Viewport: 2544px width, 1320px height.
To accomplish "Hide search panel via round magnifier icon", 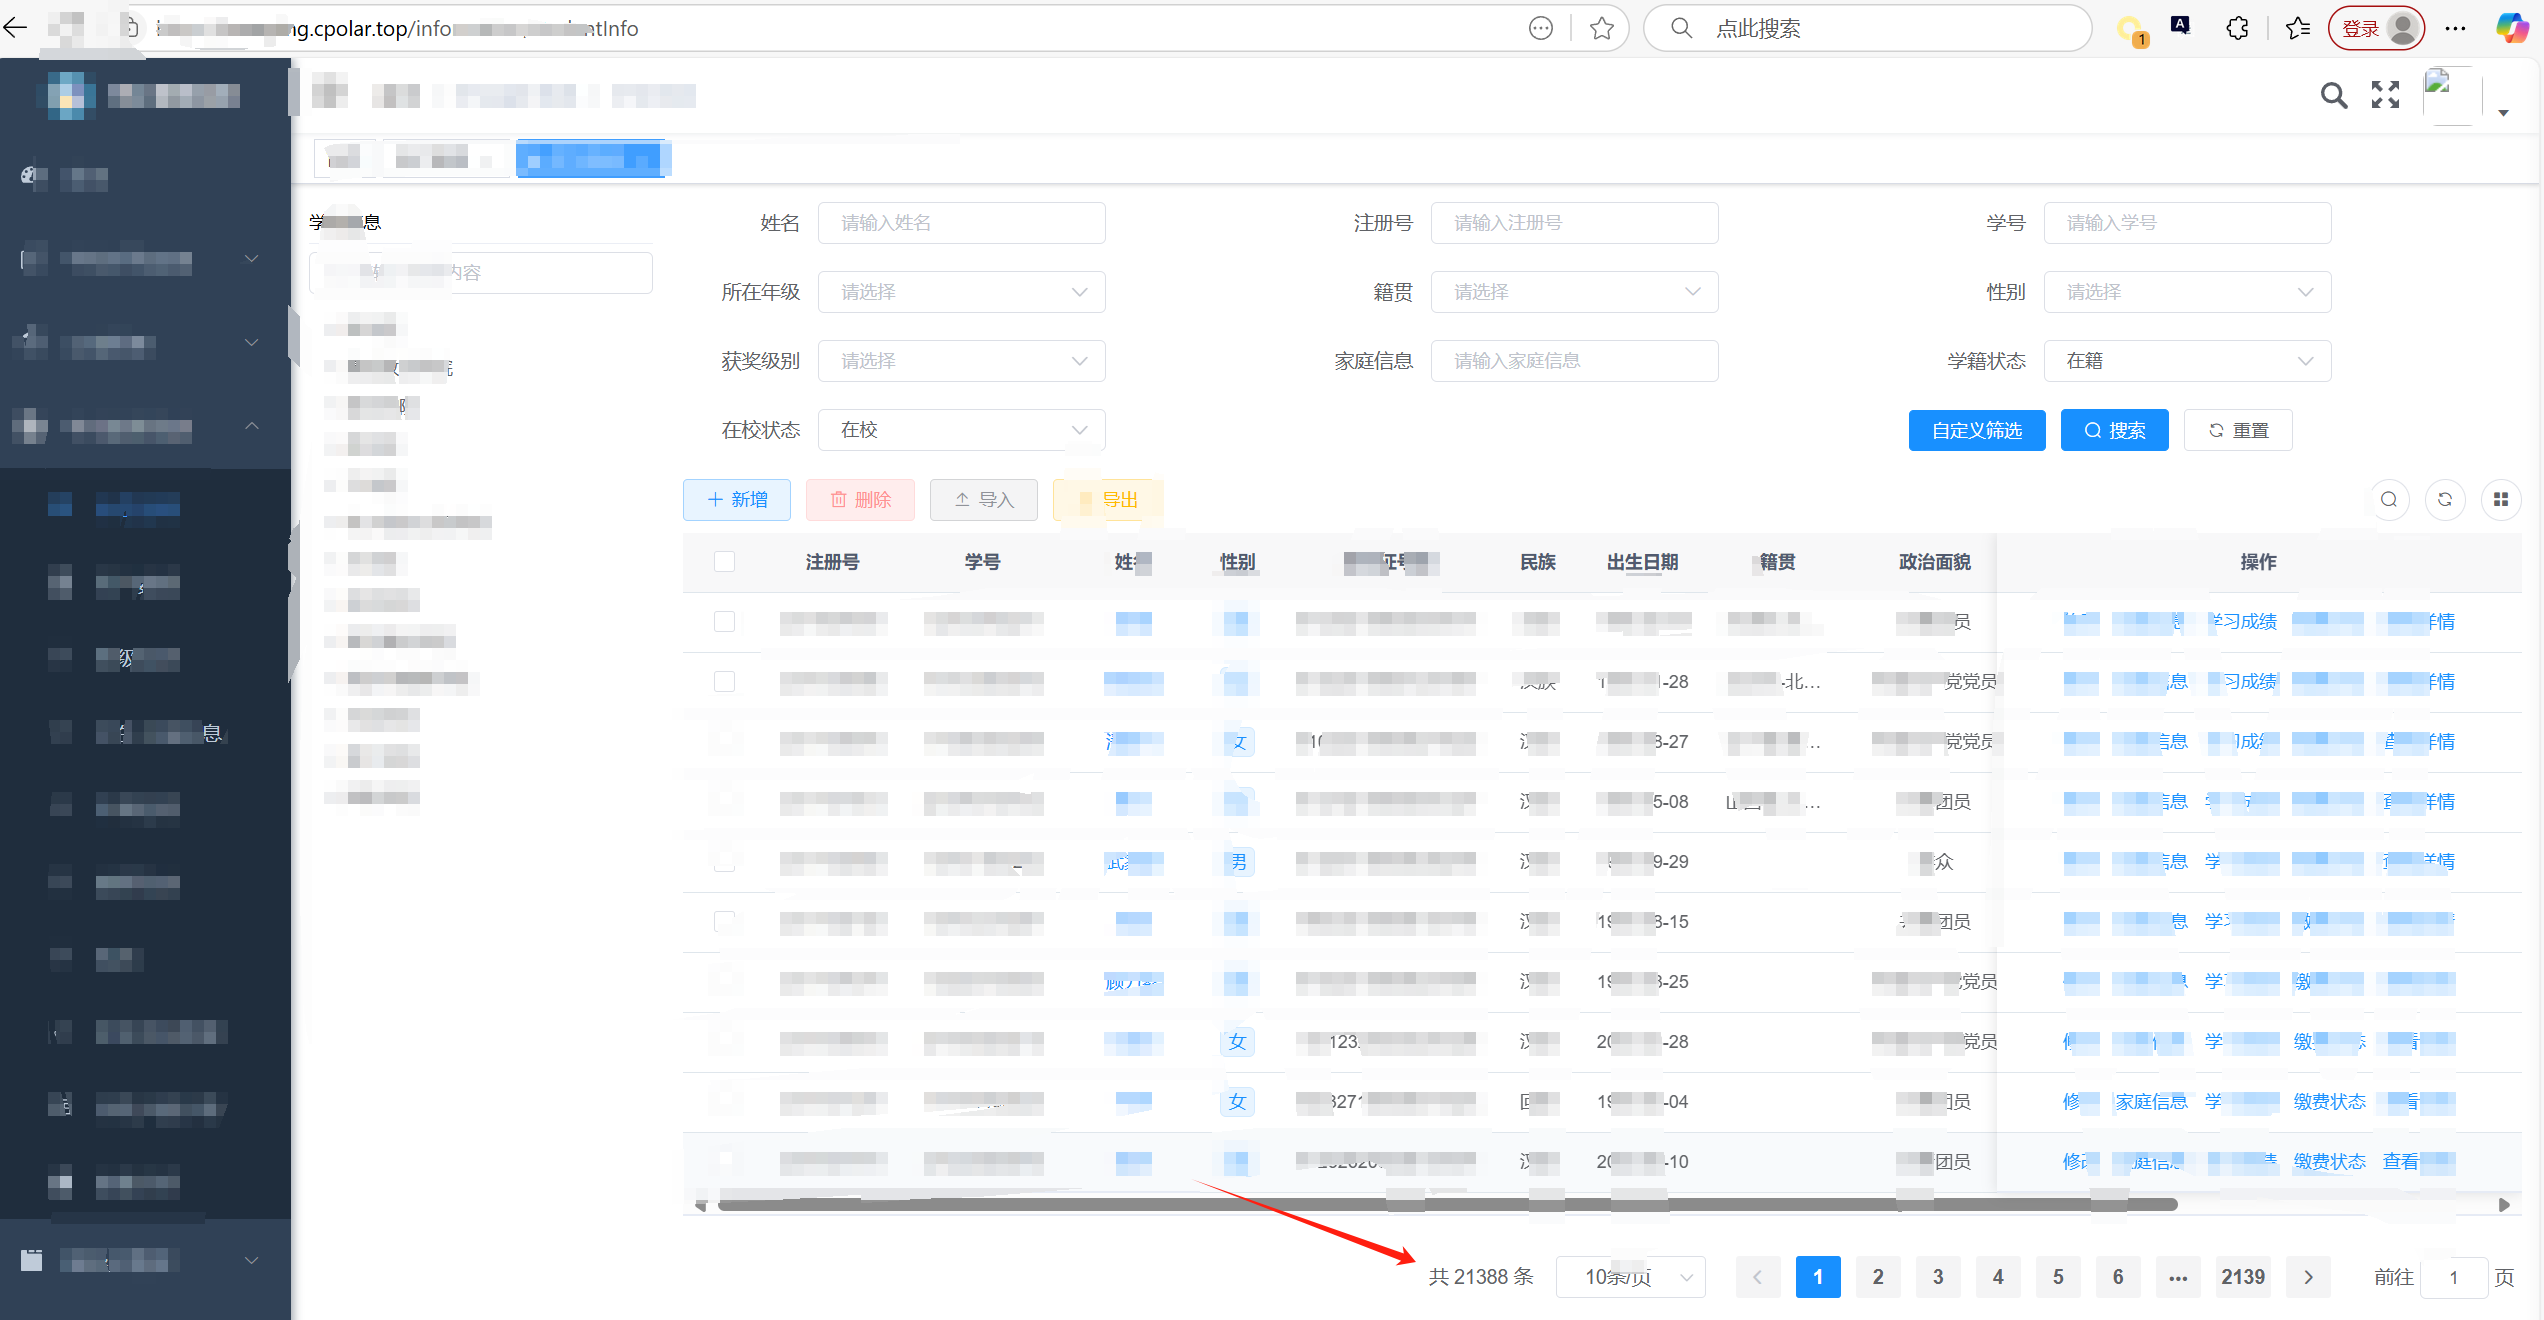I will click(x=2388, y=499).
